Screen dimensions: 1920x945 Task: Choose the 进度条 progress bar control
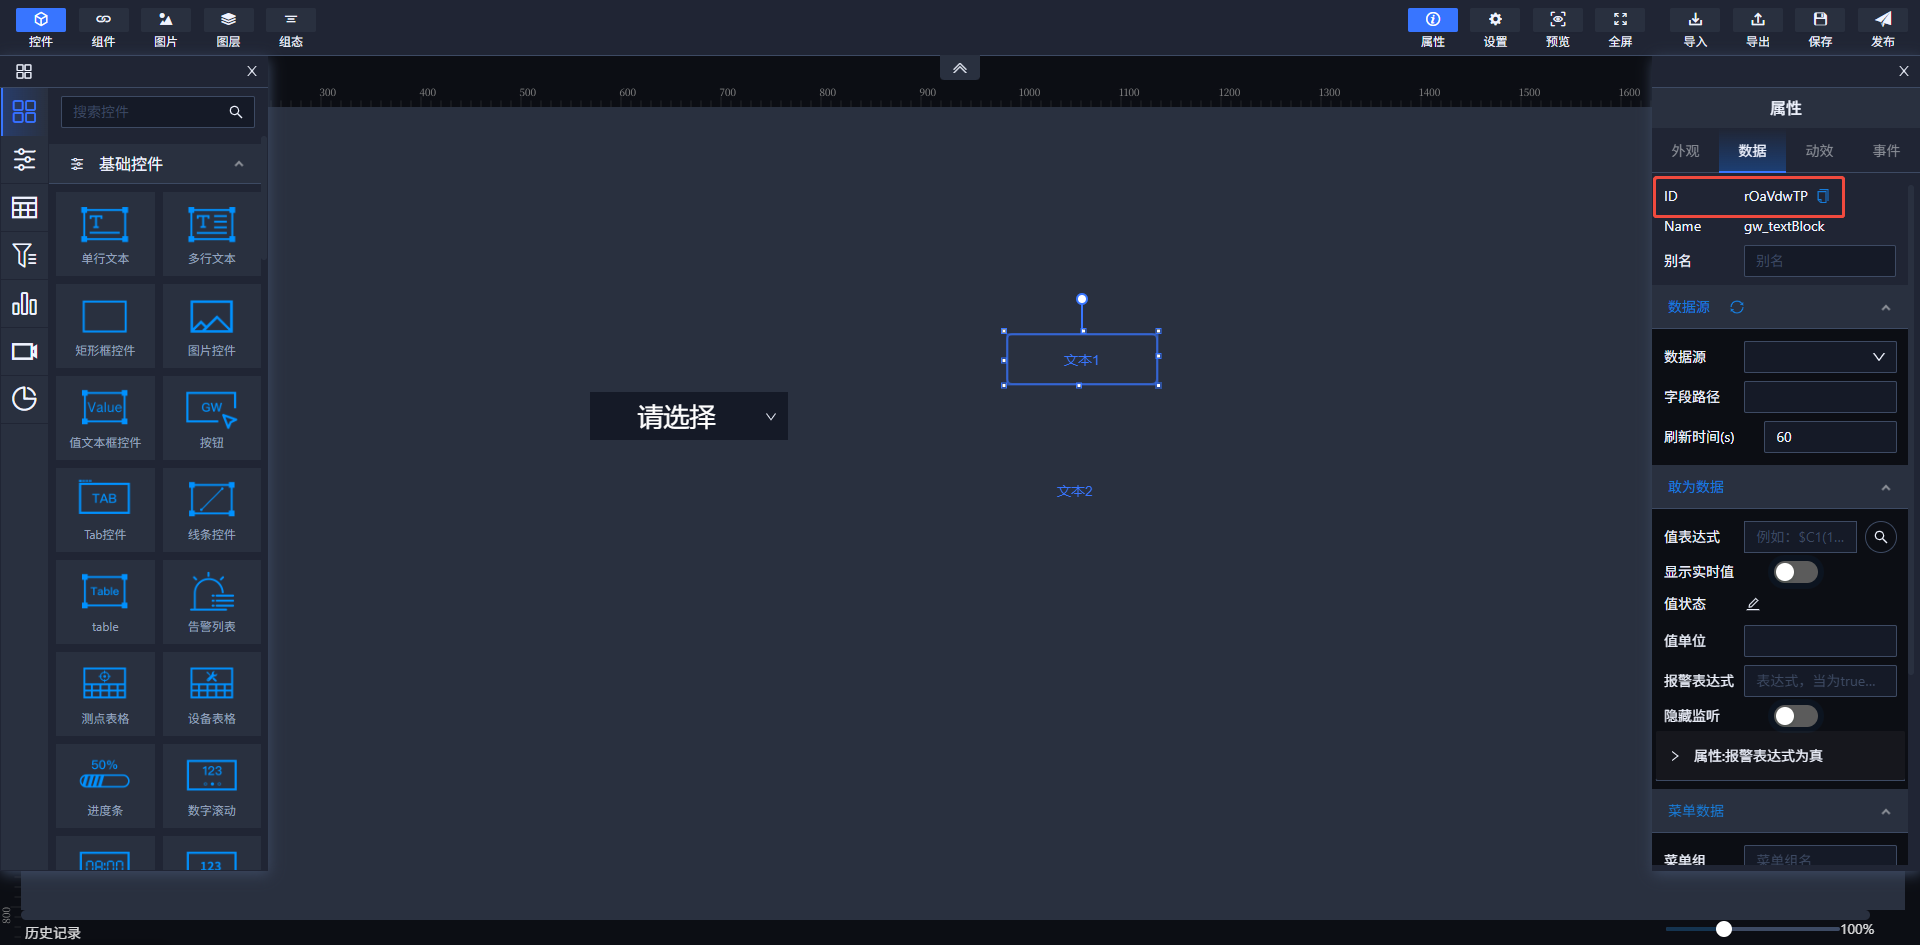click(x=105, y=786)
